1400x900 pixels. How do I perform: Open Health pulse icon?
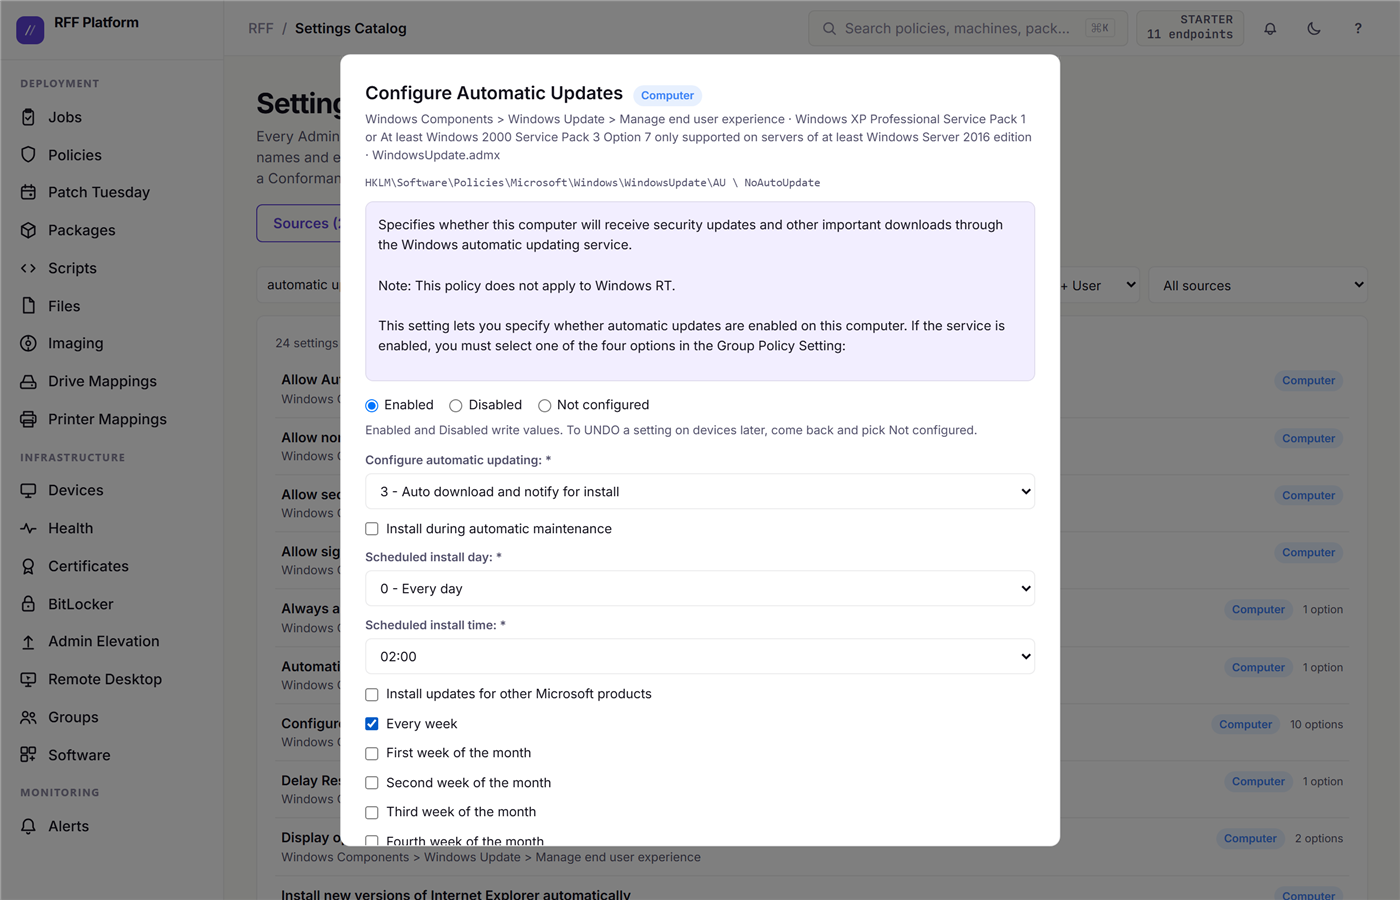point(28,528)
